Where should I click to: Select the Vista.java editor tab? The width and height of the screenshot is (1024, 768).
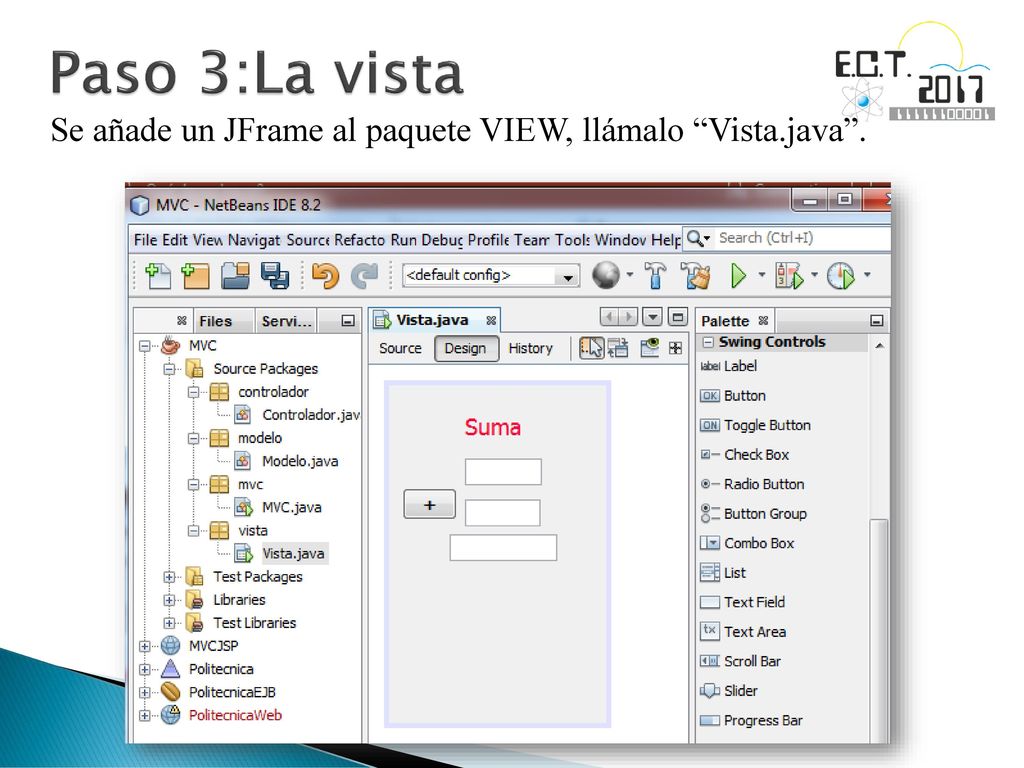(x=434, y=321)
